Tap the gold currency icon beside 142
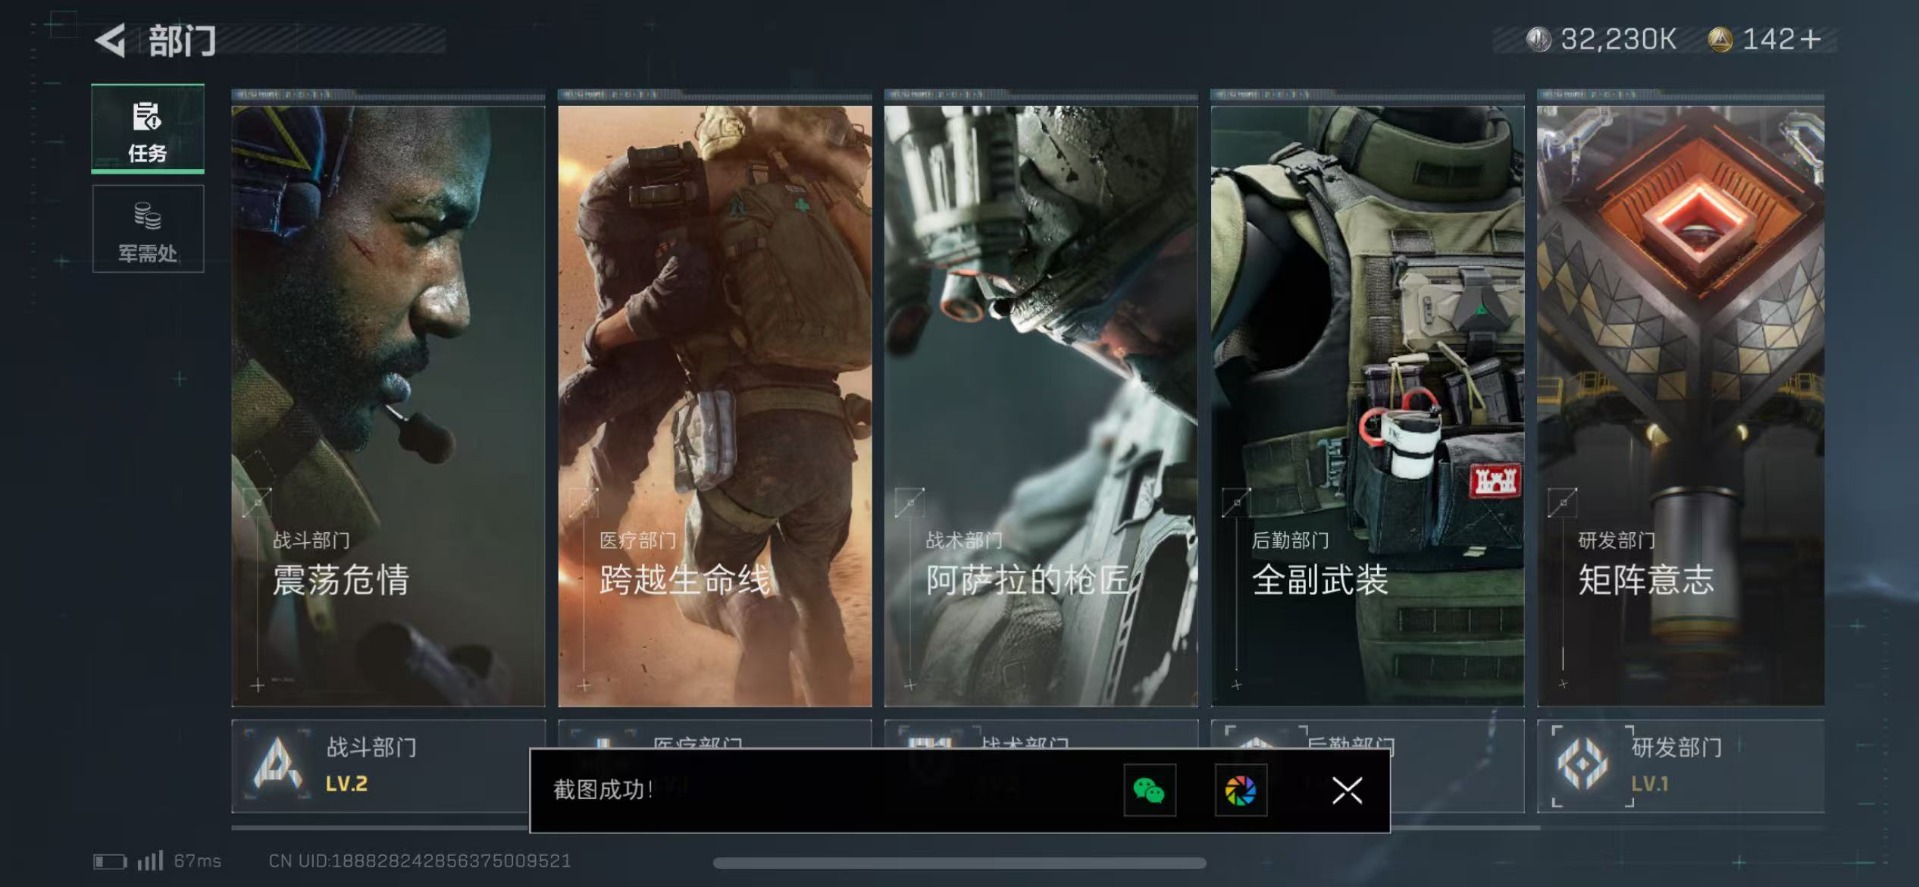Image resolution: width=1919 pixels, height=887 pixels. (1720, 39)
